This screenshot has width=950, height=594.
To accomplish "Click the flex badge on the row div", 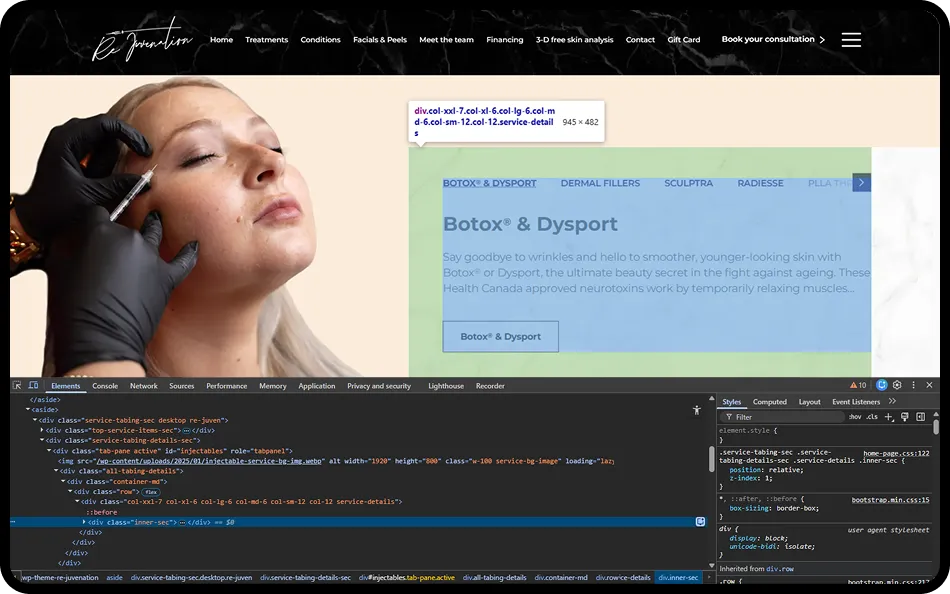I will [151, 492].
